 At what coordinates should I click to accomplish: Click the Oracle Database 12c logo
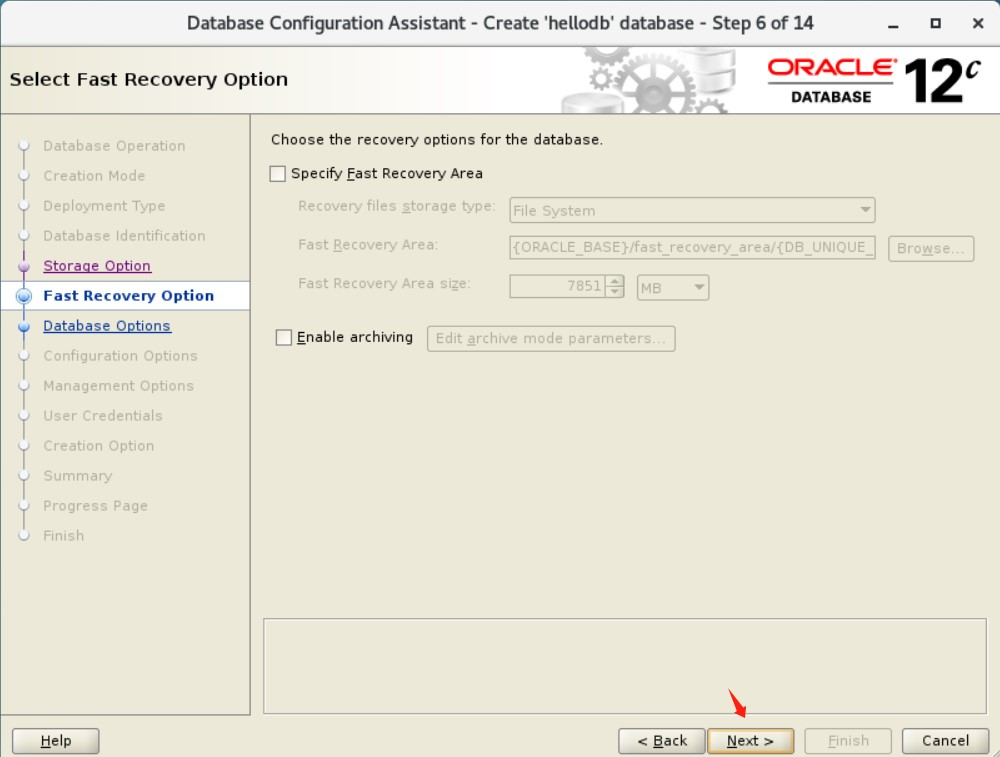pos(873,80)
